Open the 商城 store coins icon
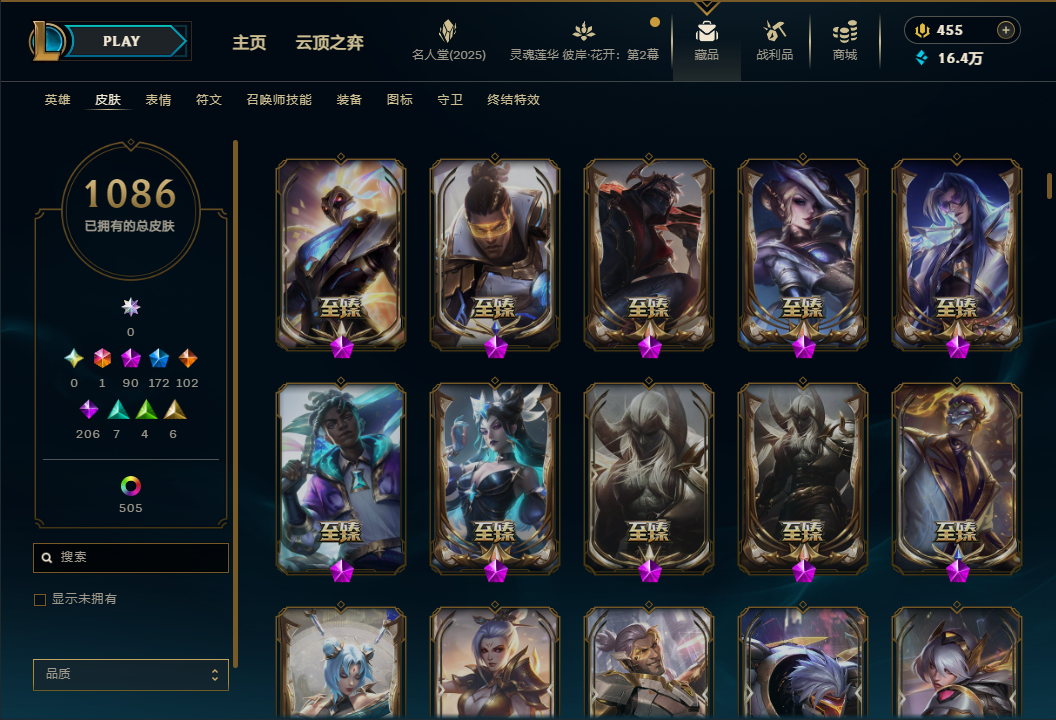The width and height of the screenshot is (1056, 720). (845, 31)
